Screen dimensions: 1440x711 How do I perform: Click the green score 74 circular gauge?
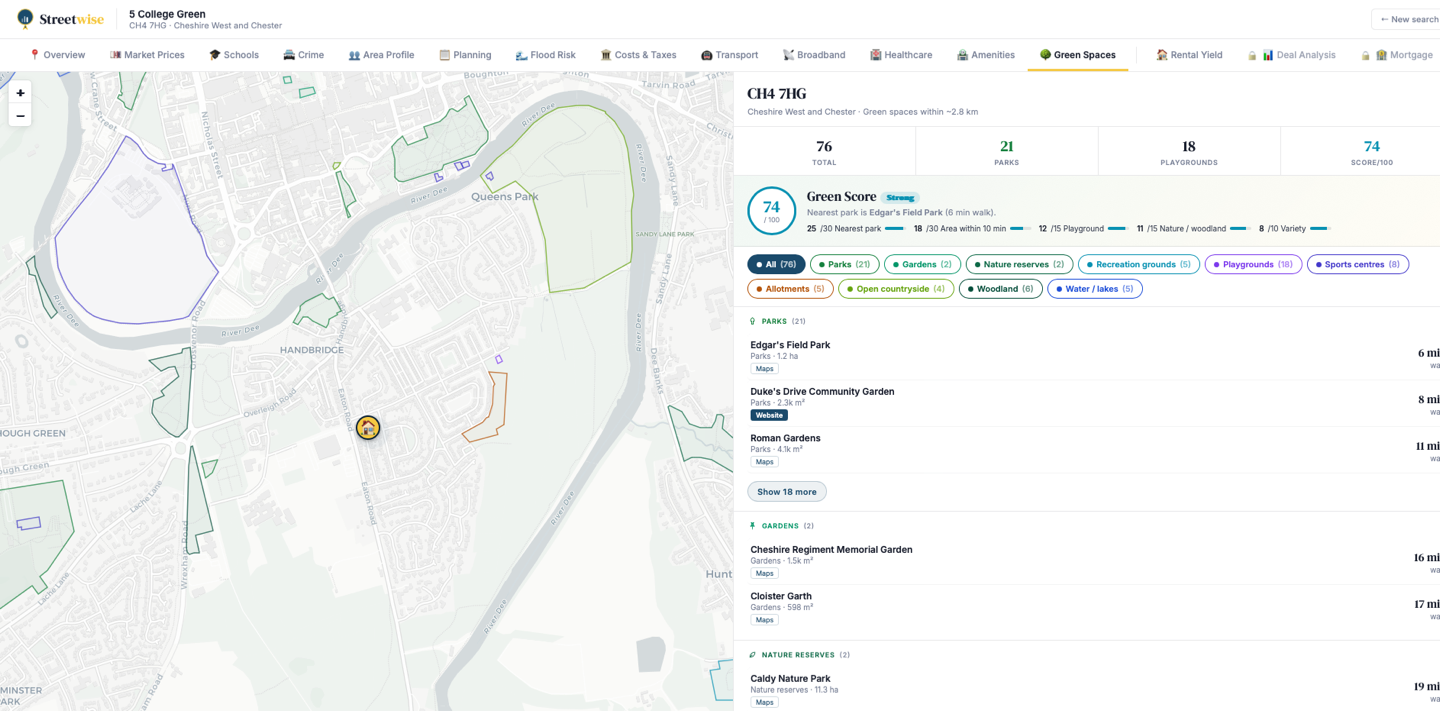tap(771, 211)
